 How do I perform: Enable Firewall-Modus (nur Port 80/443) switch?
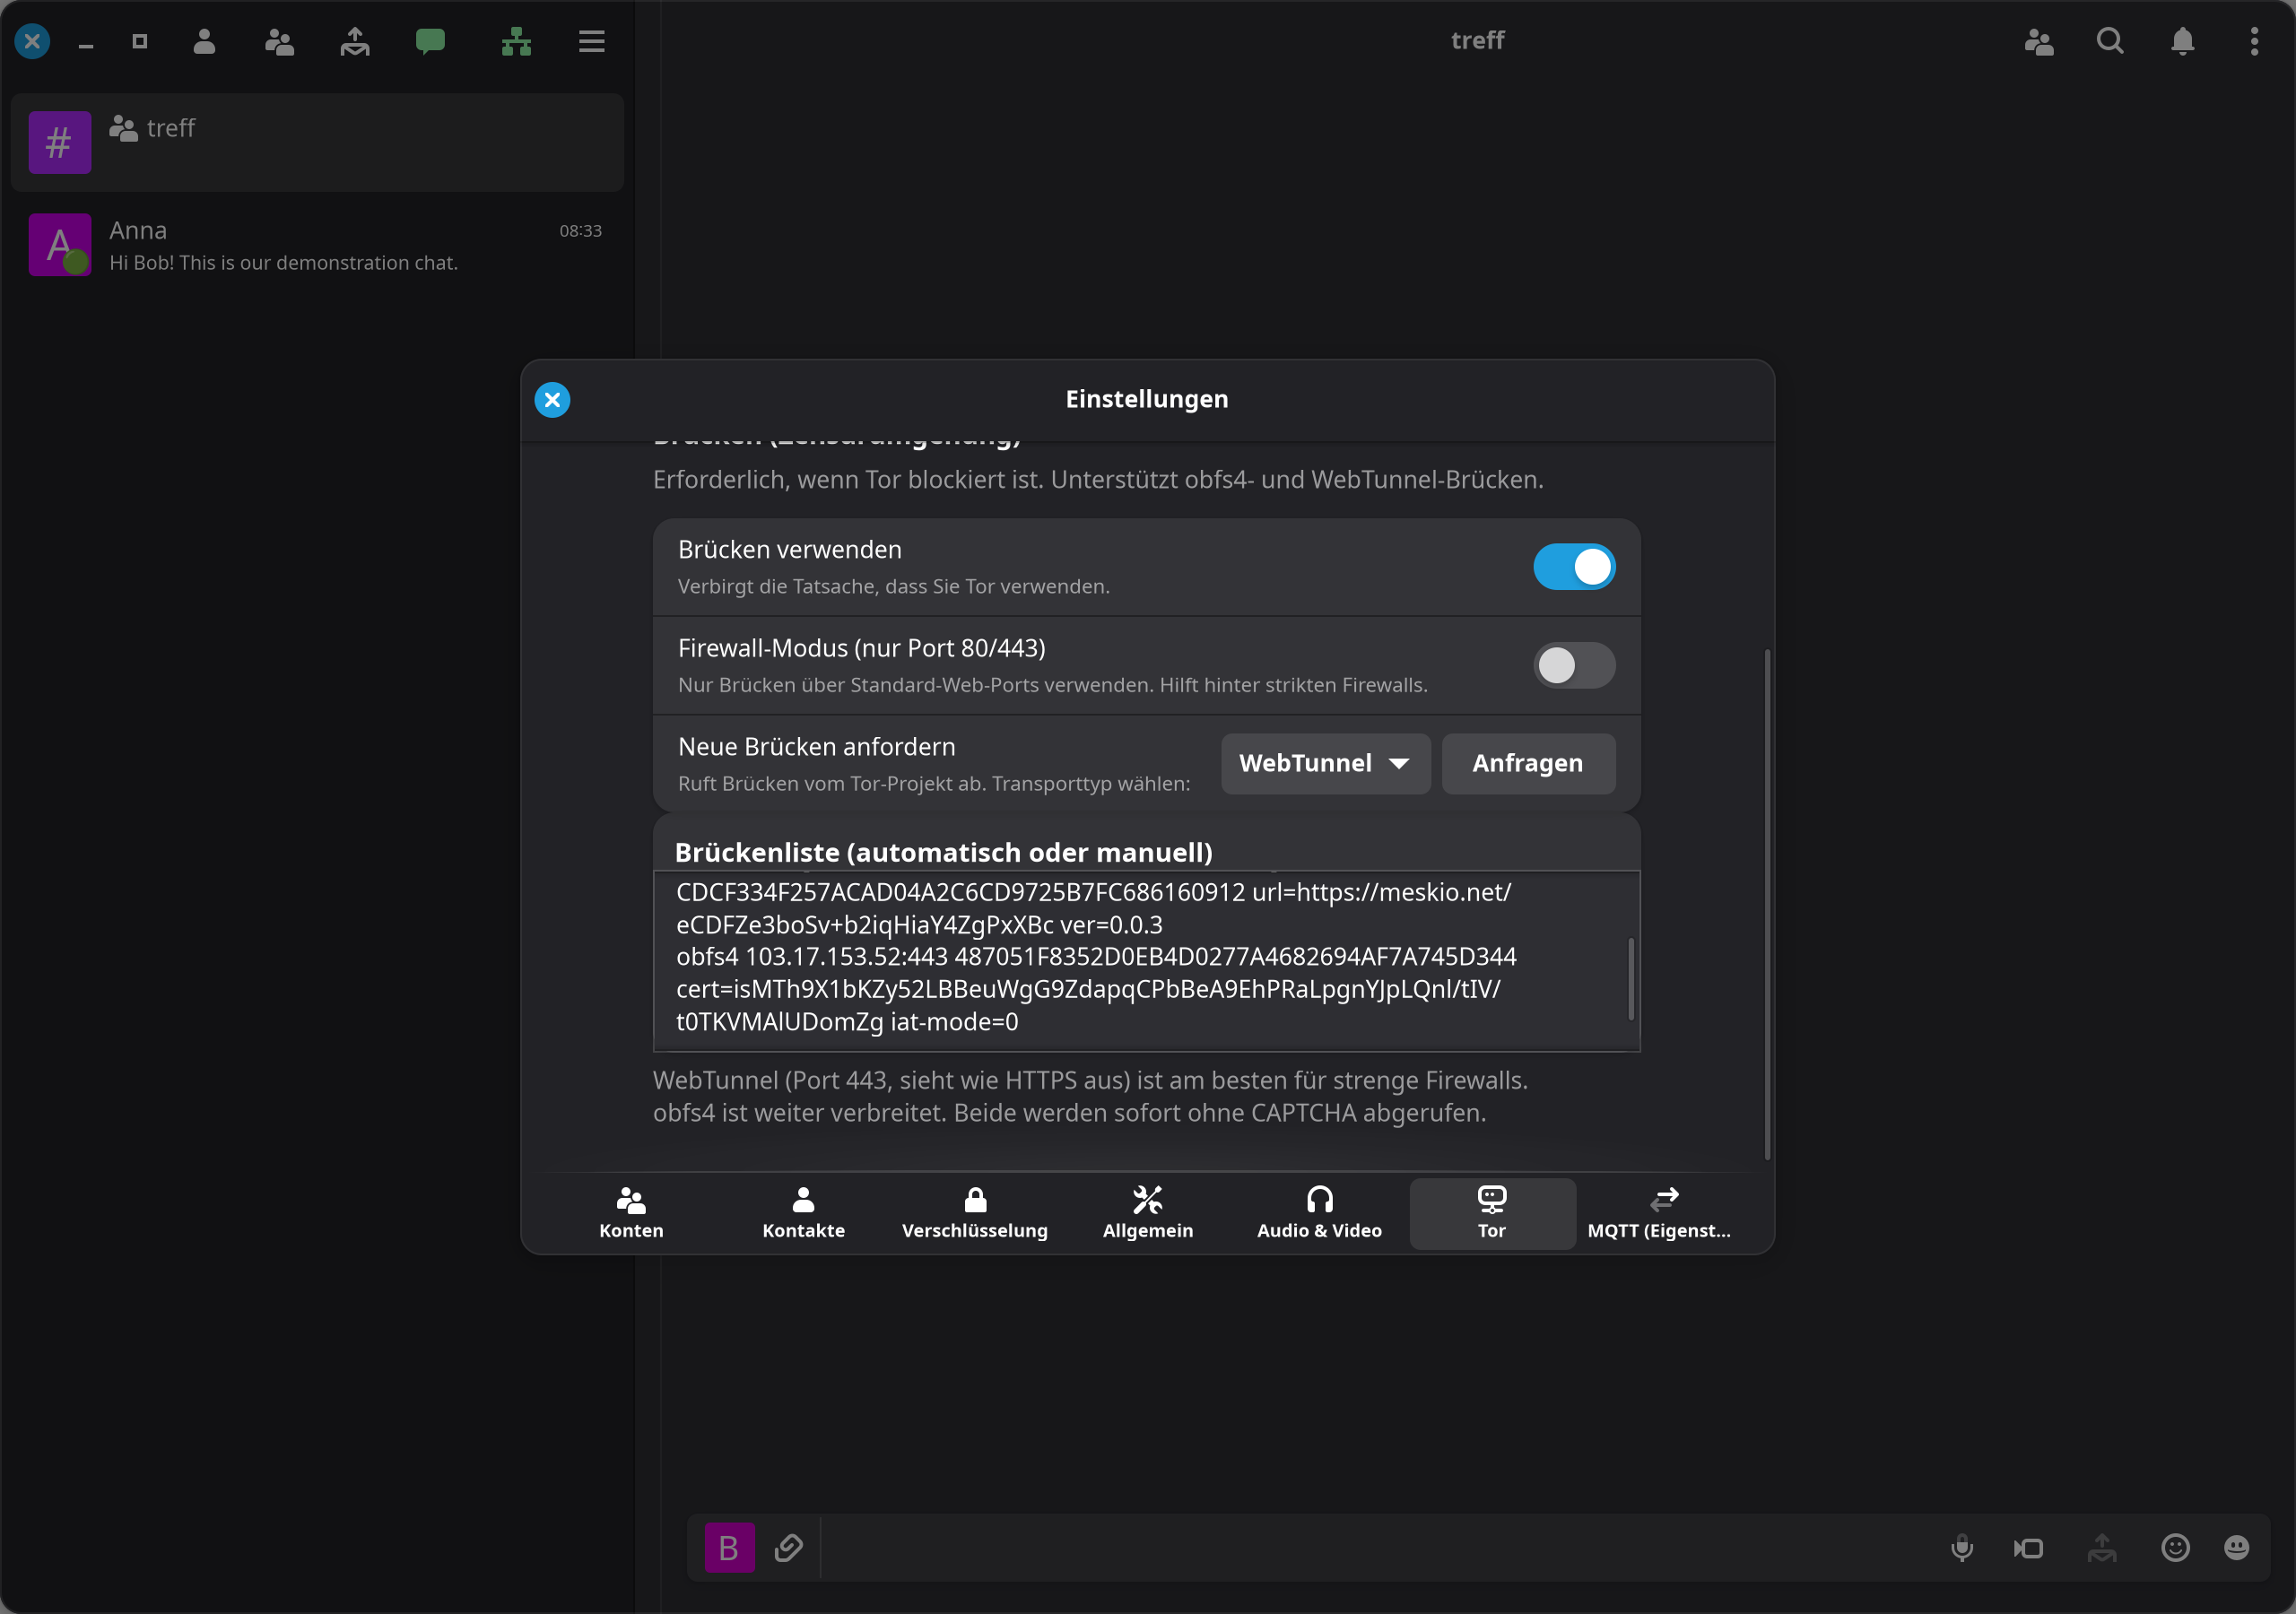click(1574, 665)
